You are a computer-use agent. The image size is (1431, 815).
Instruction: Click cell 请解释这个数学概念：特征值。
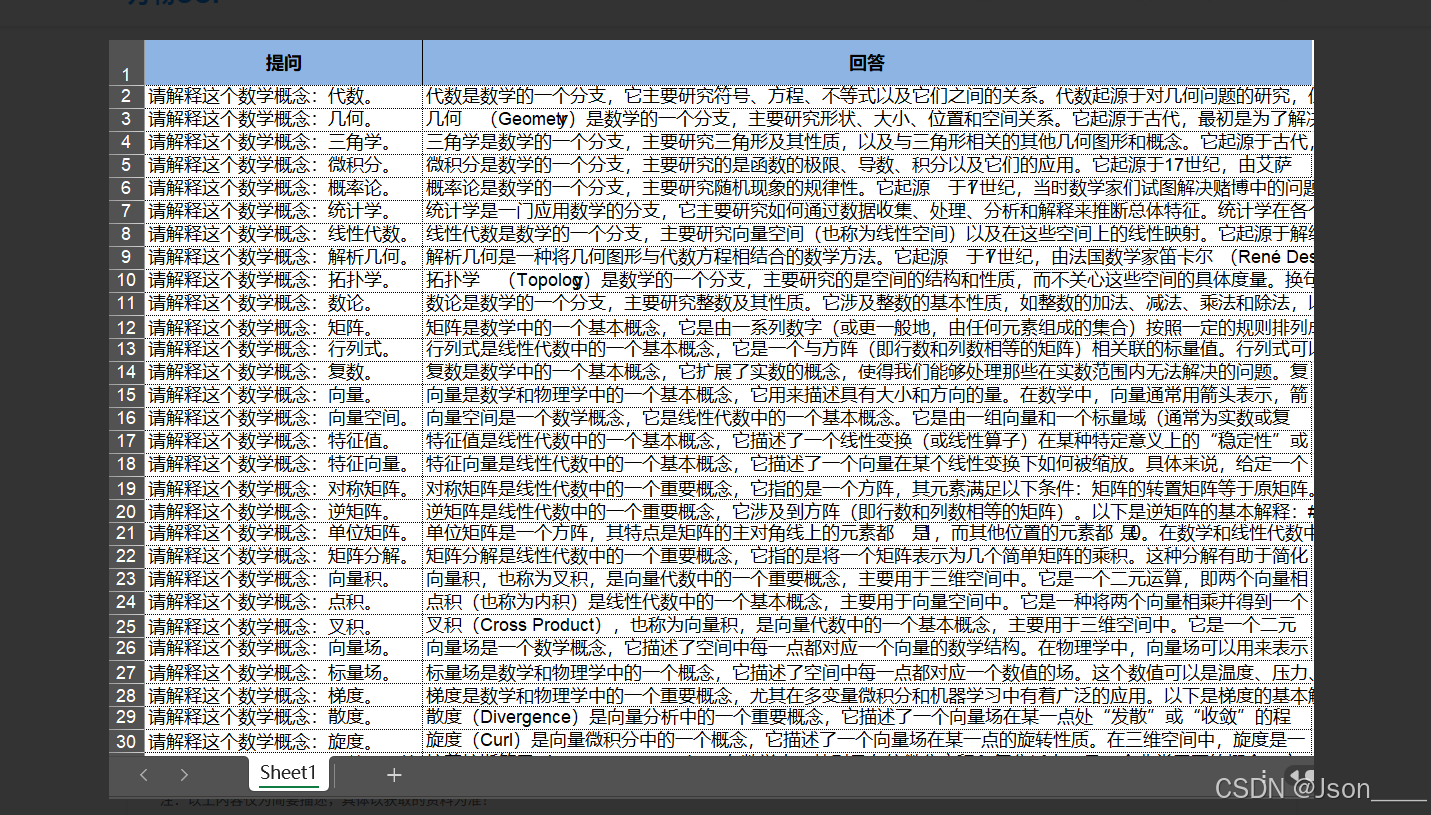pos(283,441)
